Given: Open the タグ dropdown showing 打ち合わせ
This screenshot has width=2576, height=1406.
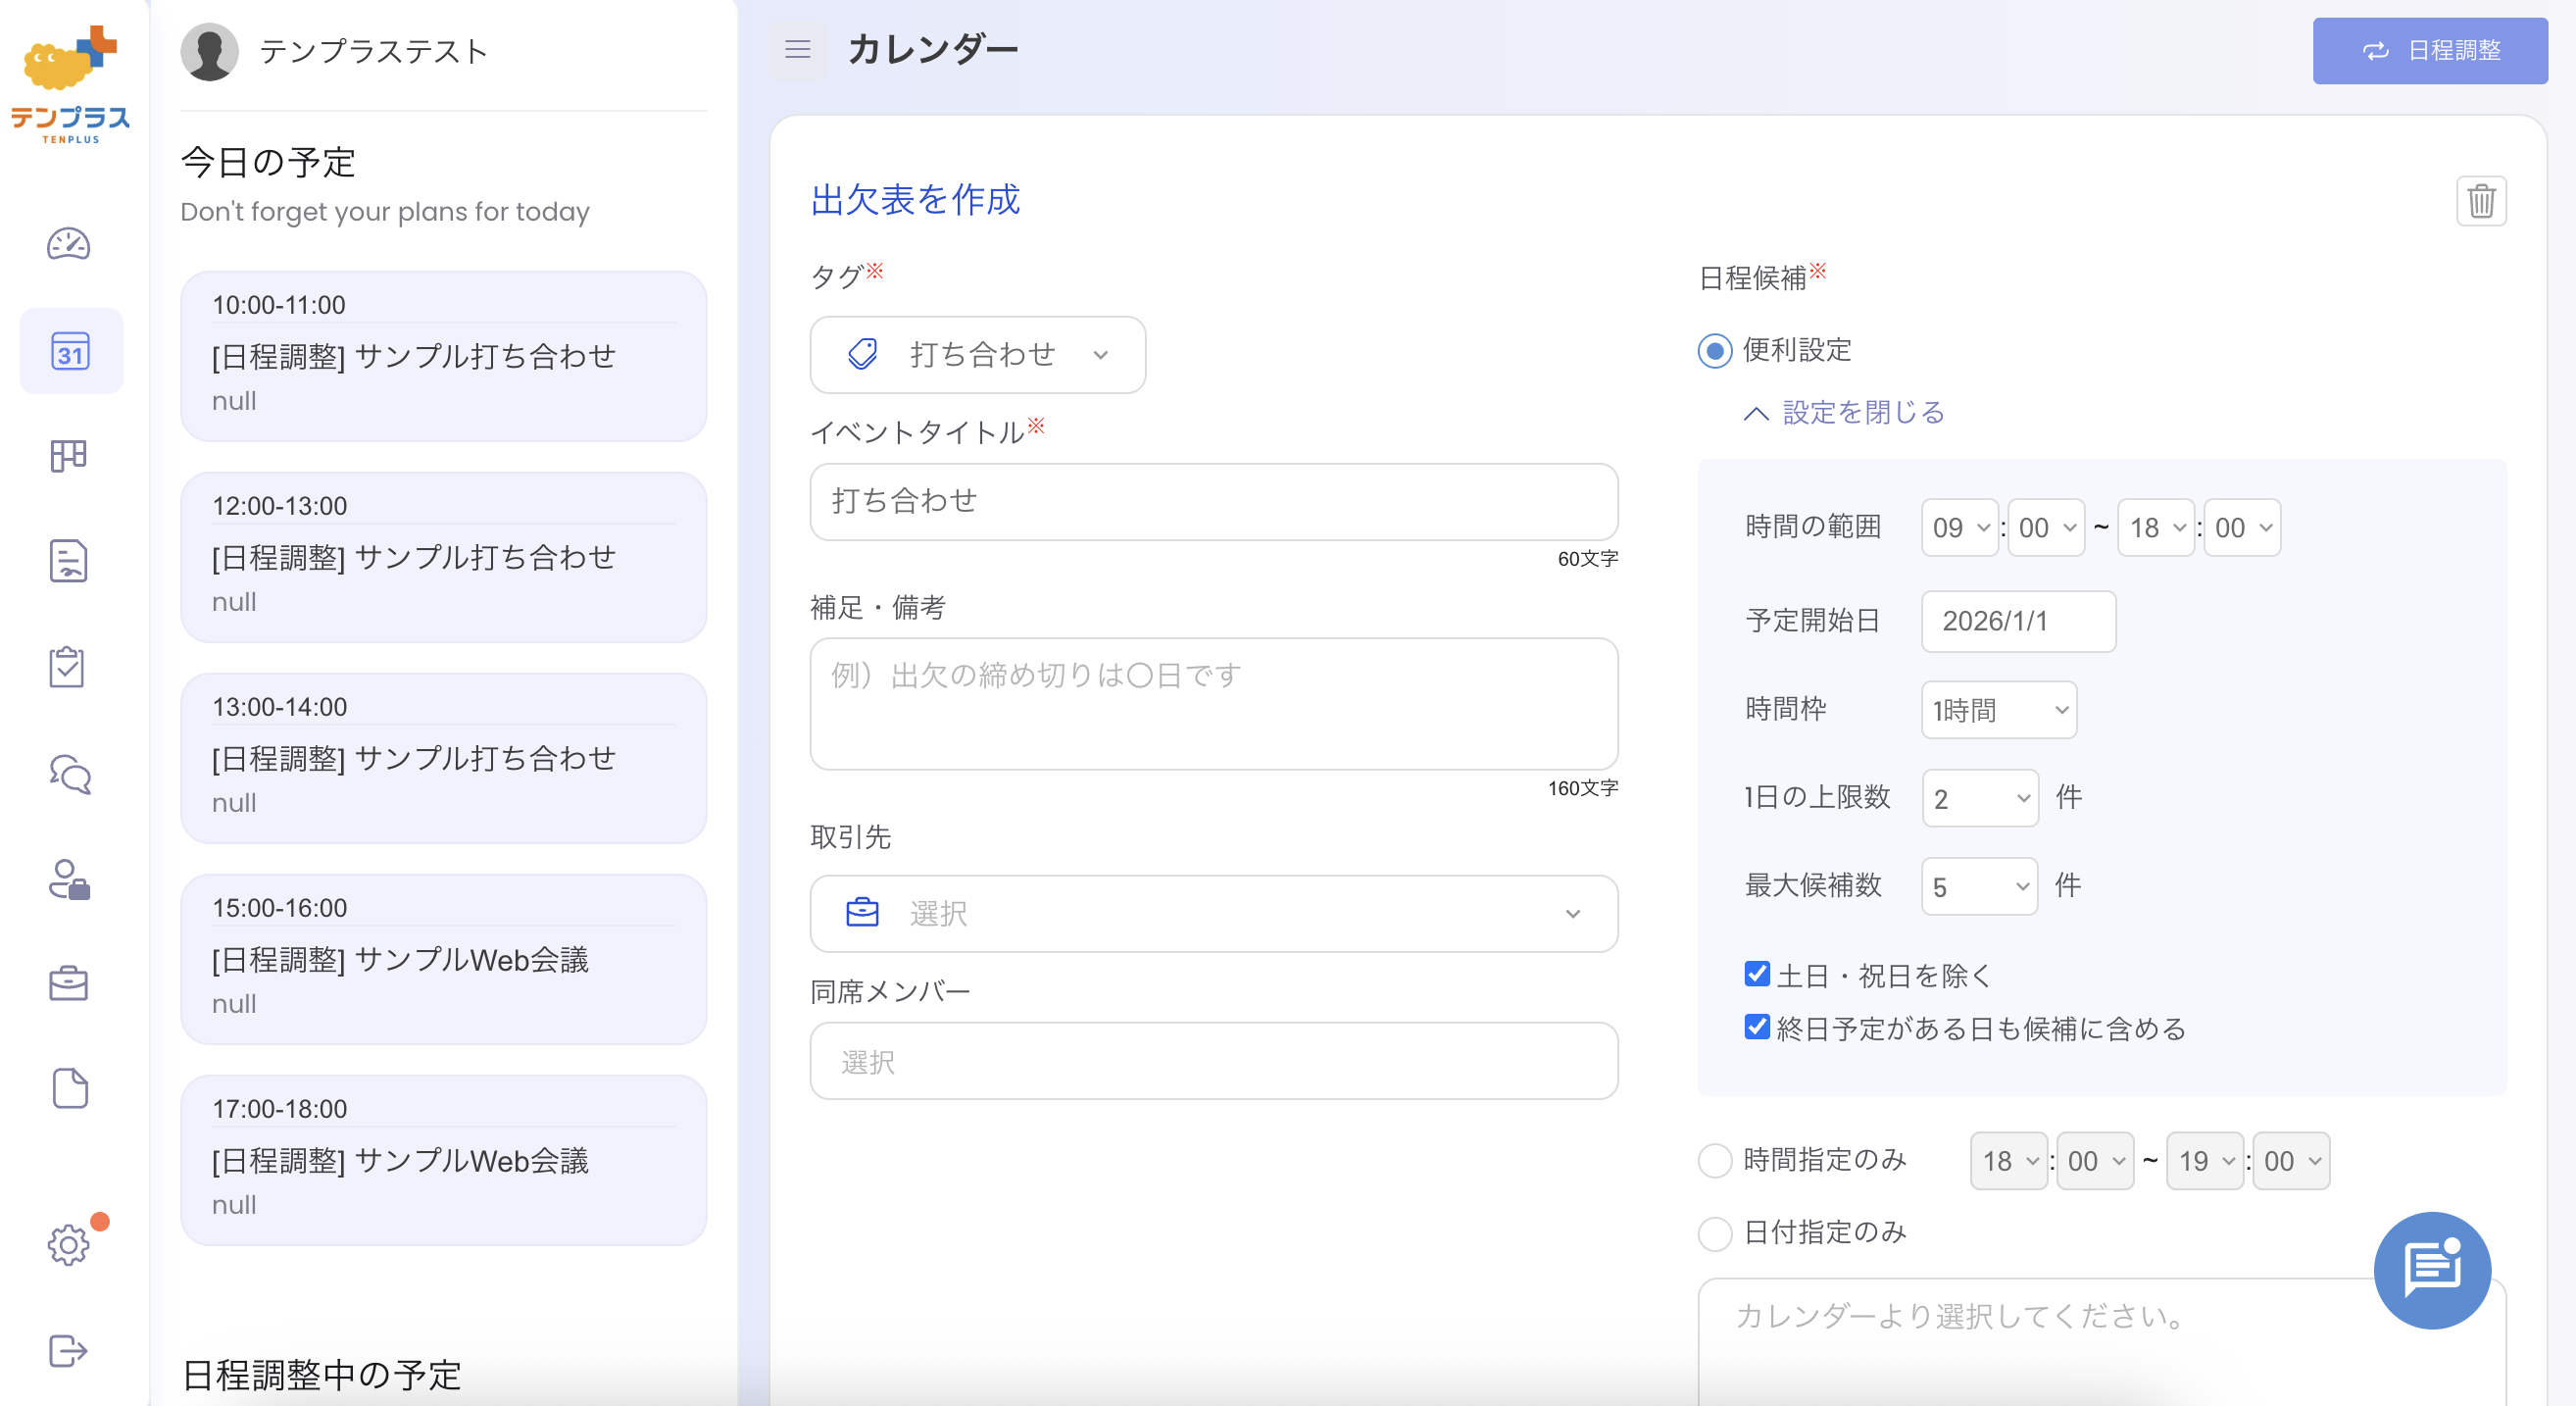Looking at the screenshot, I should [x=978, y=355].
